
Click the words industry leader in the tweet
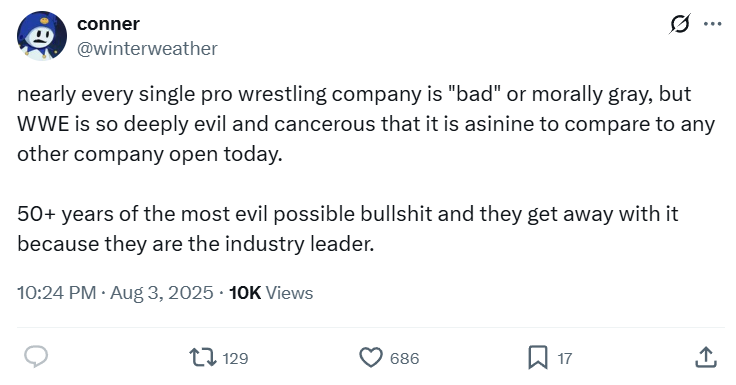click(299, 244)
